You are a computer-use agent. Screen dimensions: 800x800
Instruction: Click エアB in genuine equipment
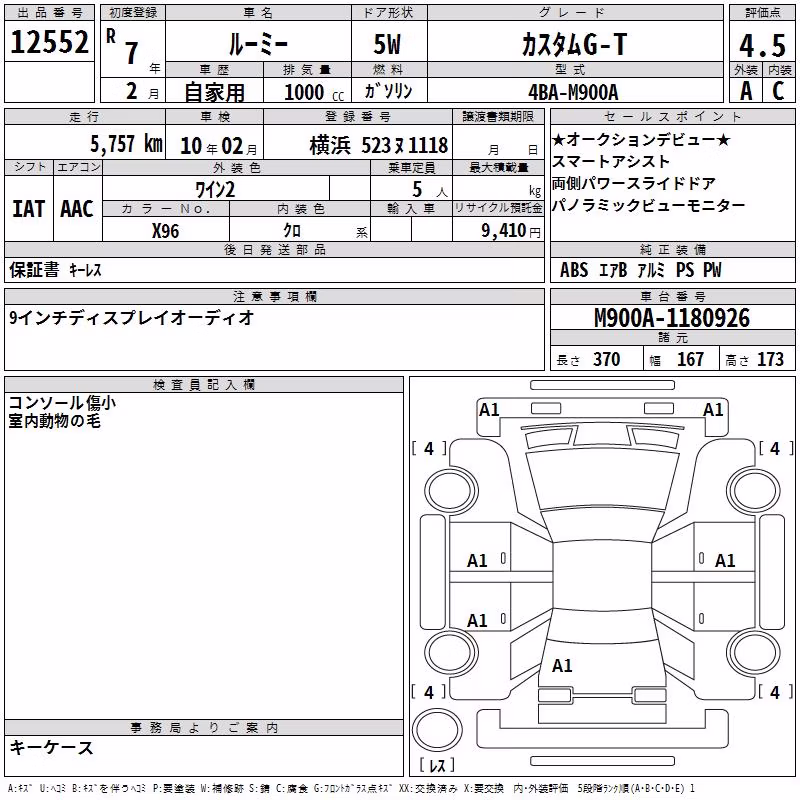tap(613, 270)
